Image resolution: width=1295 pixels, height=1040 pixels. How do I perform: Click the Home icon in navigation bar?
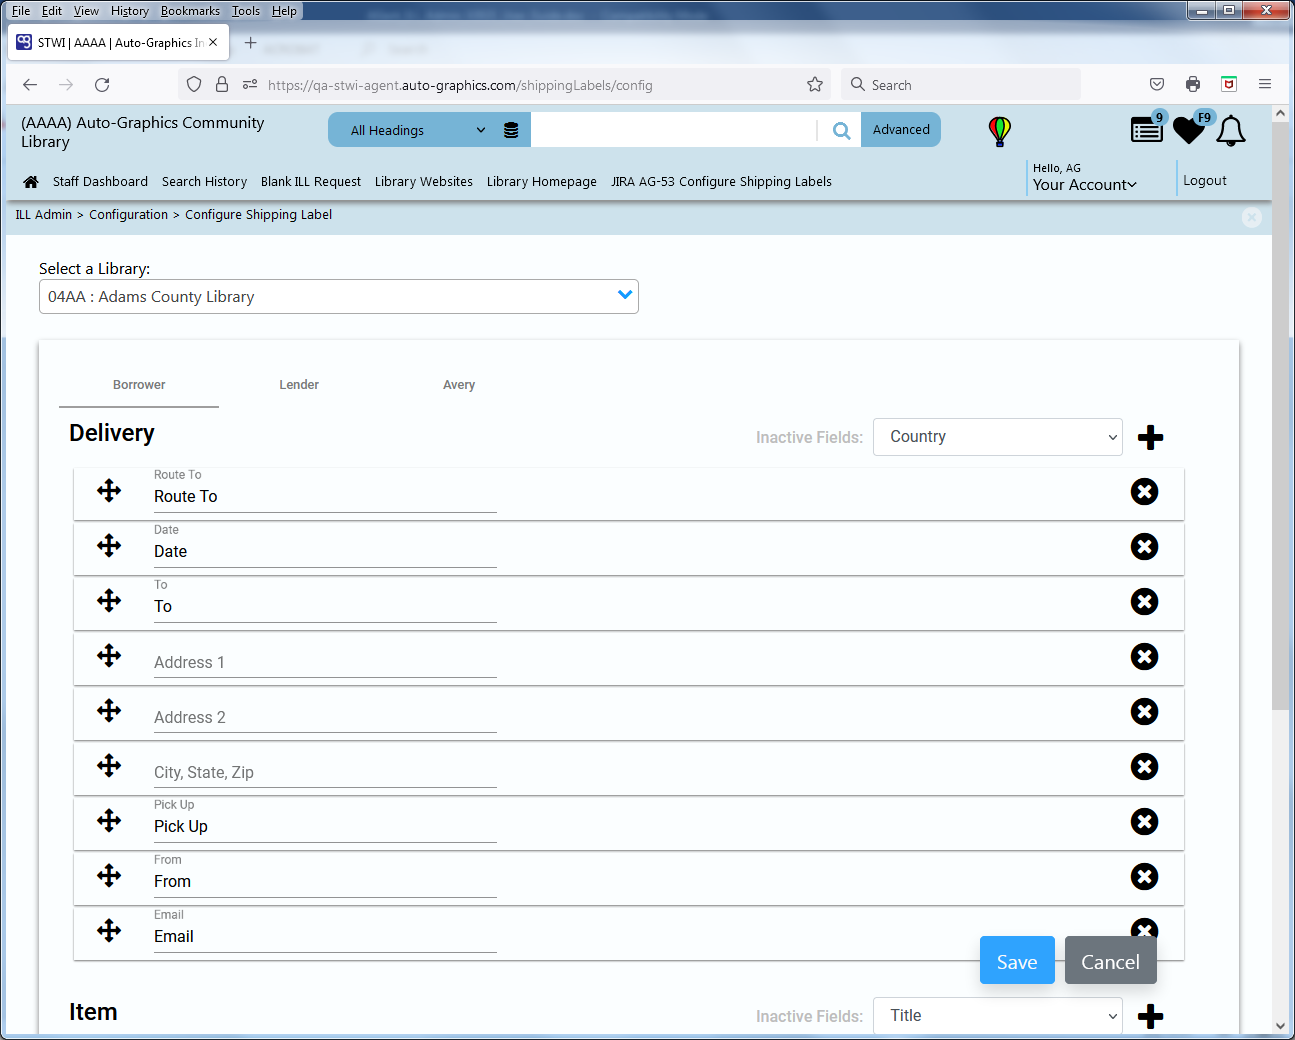pyautogui.click(x=31, y=182)
